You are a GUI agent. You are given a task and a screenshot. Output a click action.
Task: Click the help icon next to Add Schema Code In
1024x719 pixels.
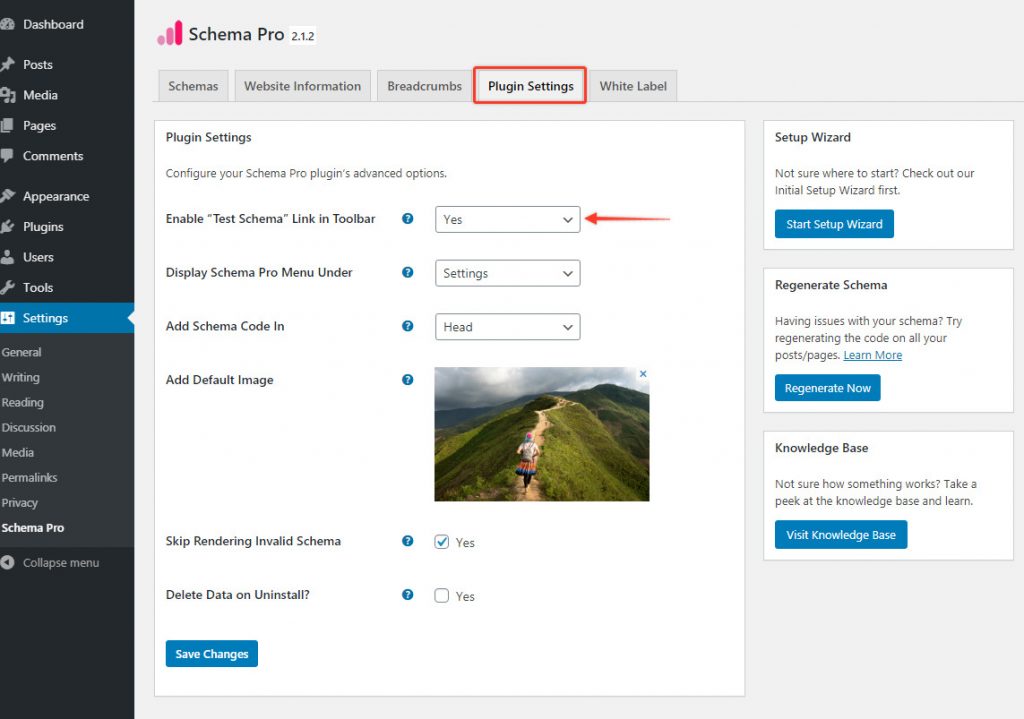pos(407,326)
